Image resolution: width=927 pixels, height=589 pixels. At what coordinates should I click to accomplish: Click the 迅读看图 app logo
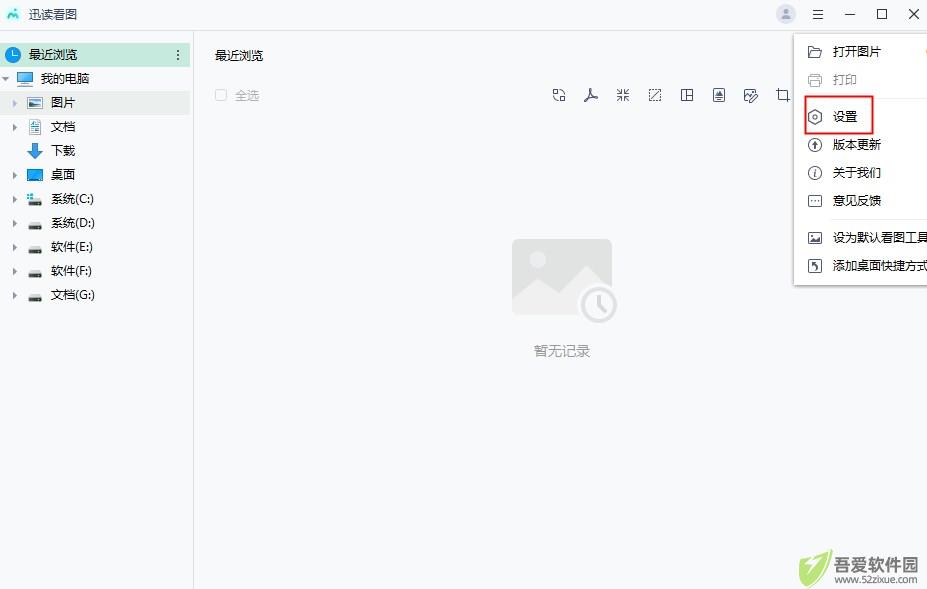click(x=13, y=14)
